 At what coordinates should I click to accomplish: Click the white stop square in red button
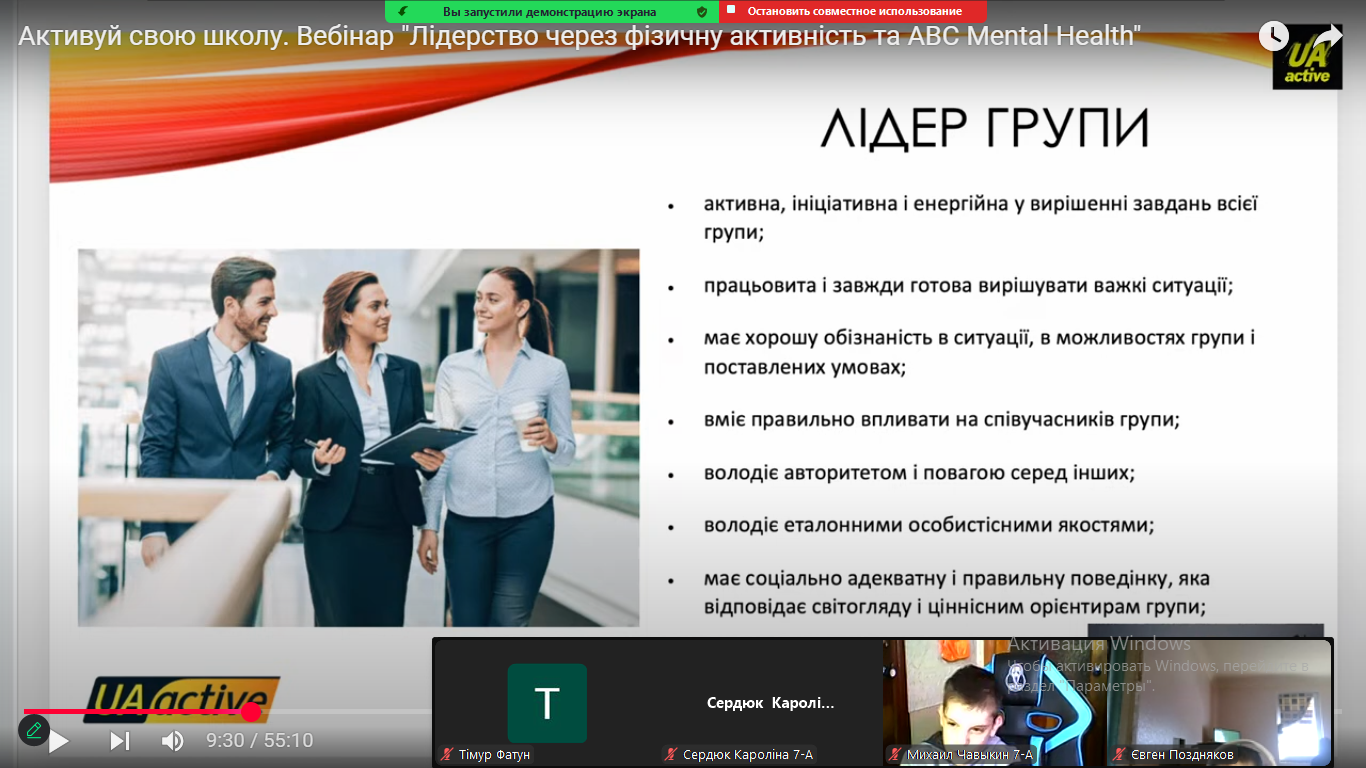731,10
